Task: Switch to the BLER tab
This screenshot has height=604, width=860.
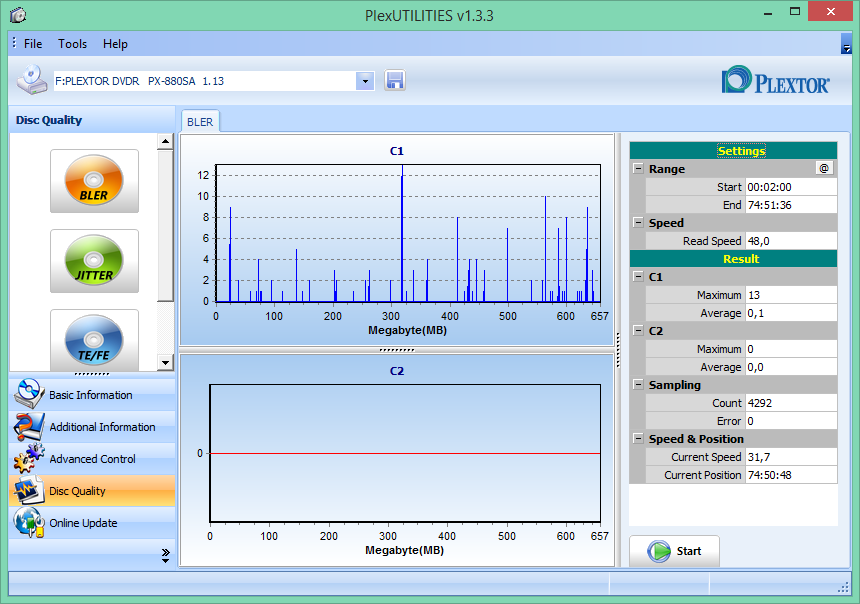Action: 200,122
